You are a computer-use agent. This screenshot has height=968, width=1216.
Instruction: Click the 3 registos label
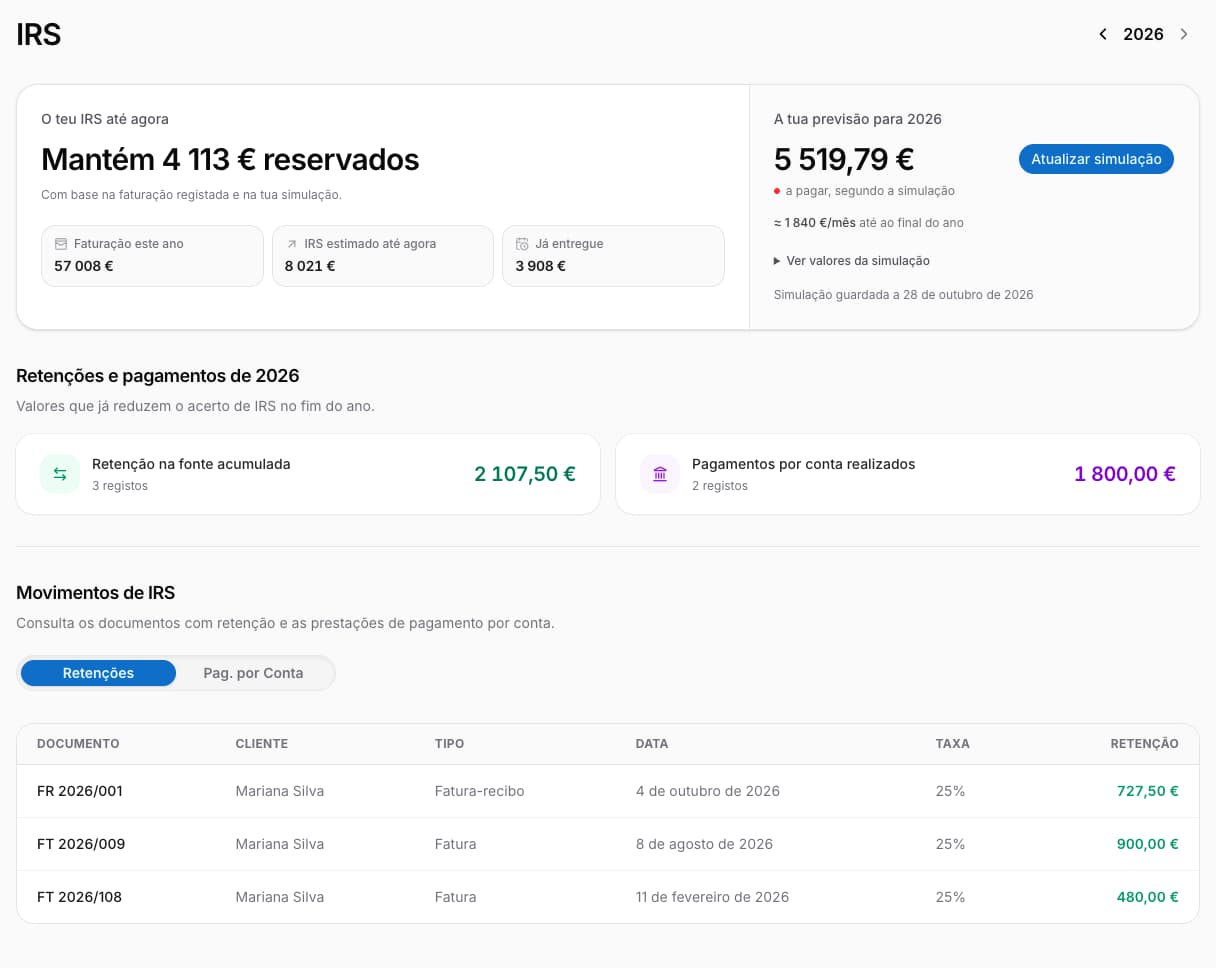(x=120, y=486)
